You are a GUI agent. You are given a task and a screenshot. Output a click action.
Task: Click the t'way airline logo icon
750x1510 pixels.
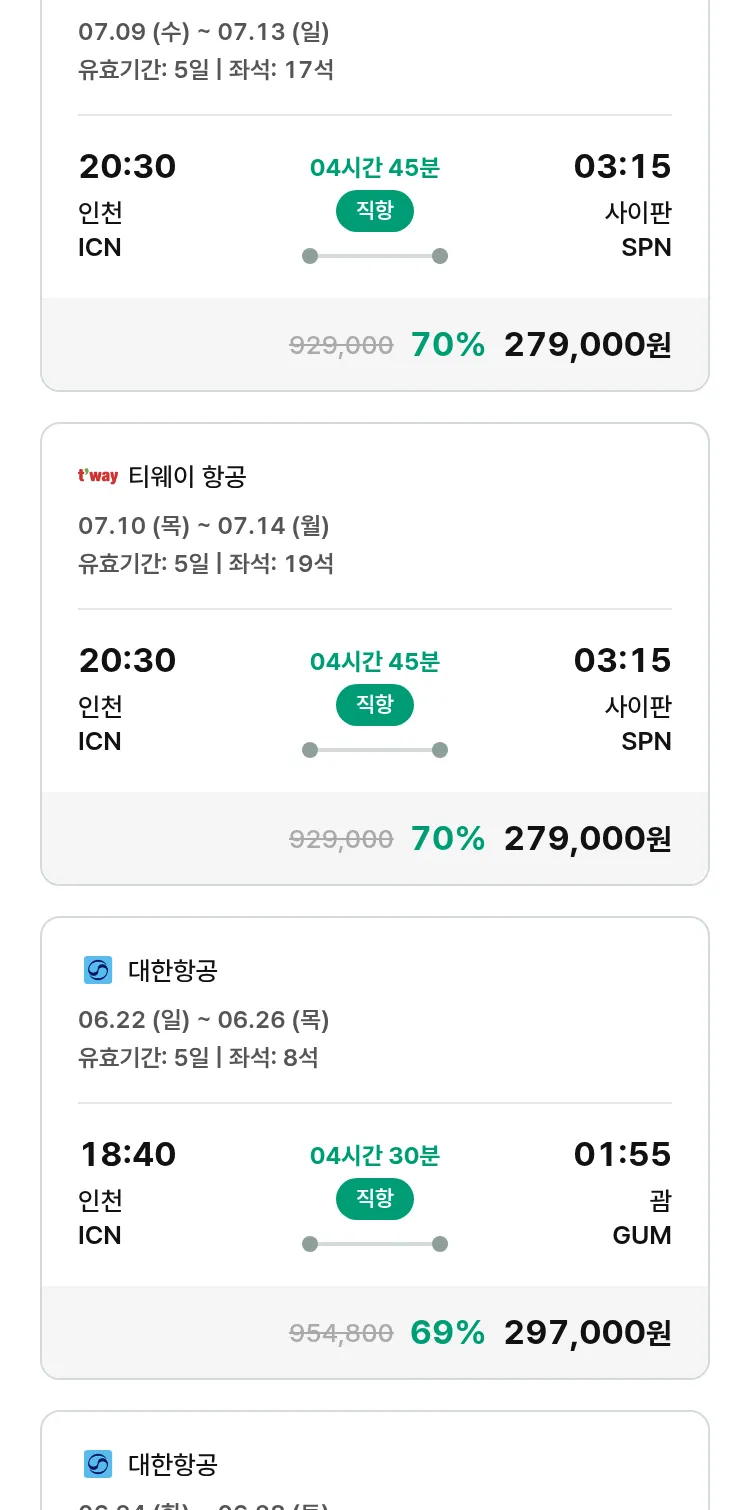(98, 476)
